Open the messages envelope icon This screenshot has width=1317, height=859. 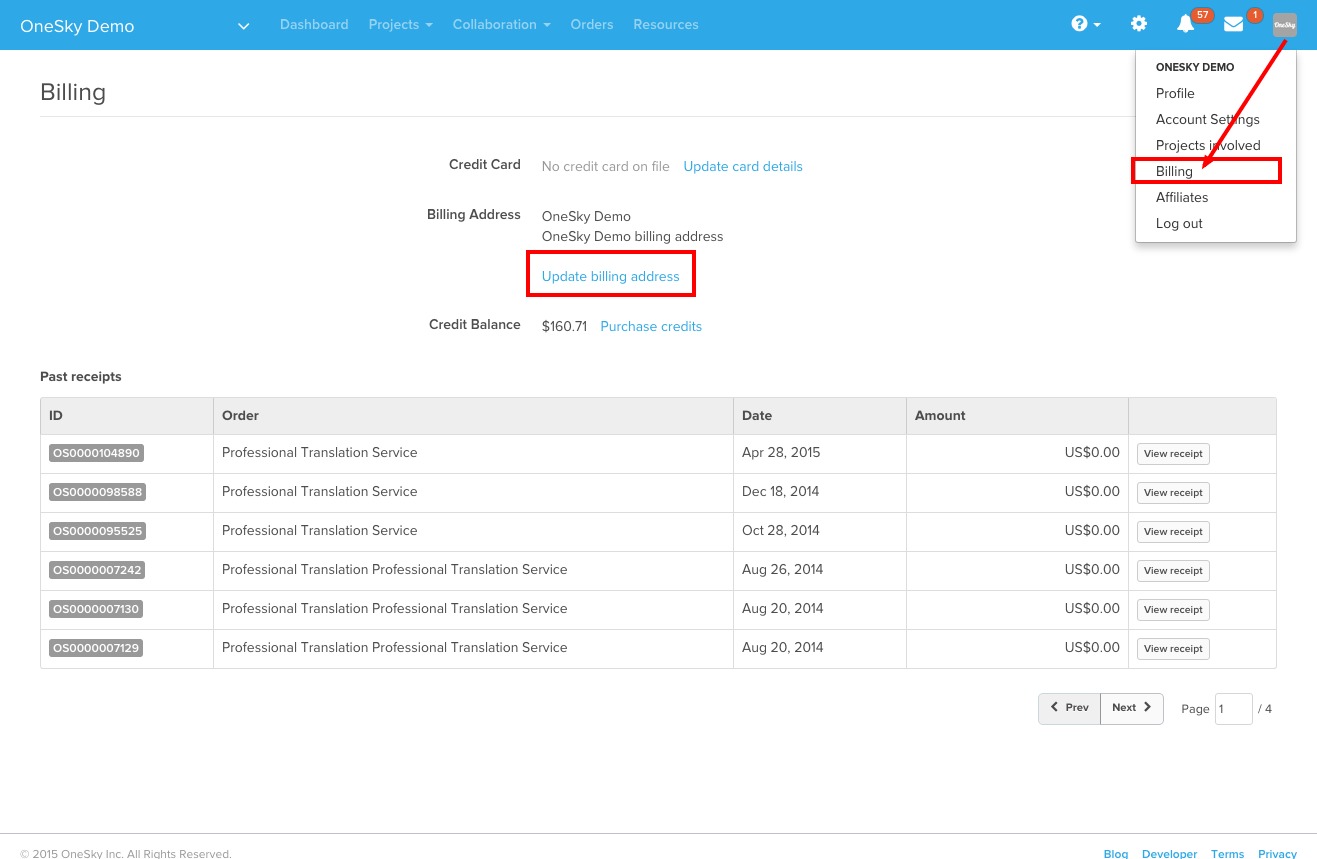coord(1234,24)
